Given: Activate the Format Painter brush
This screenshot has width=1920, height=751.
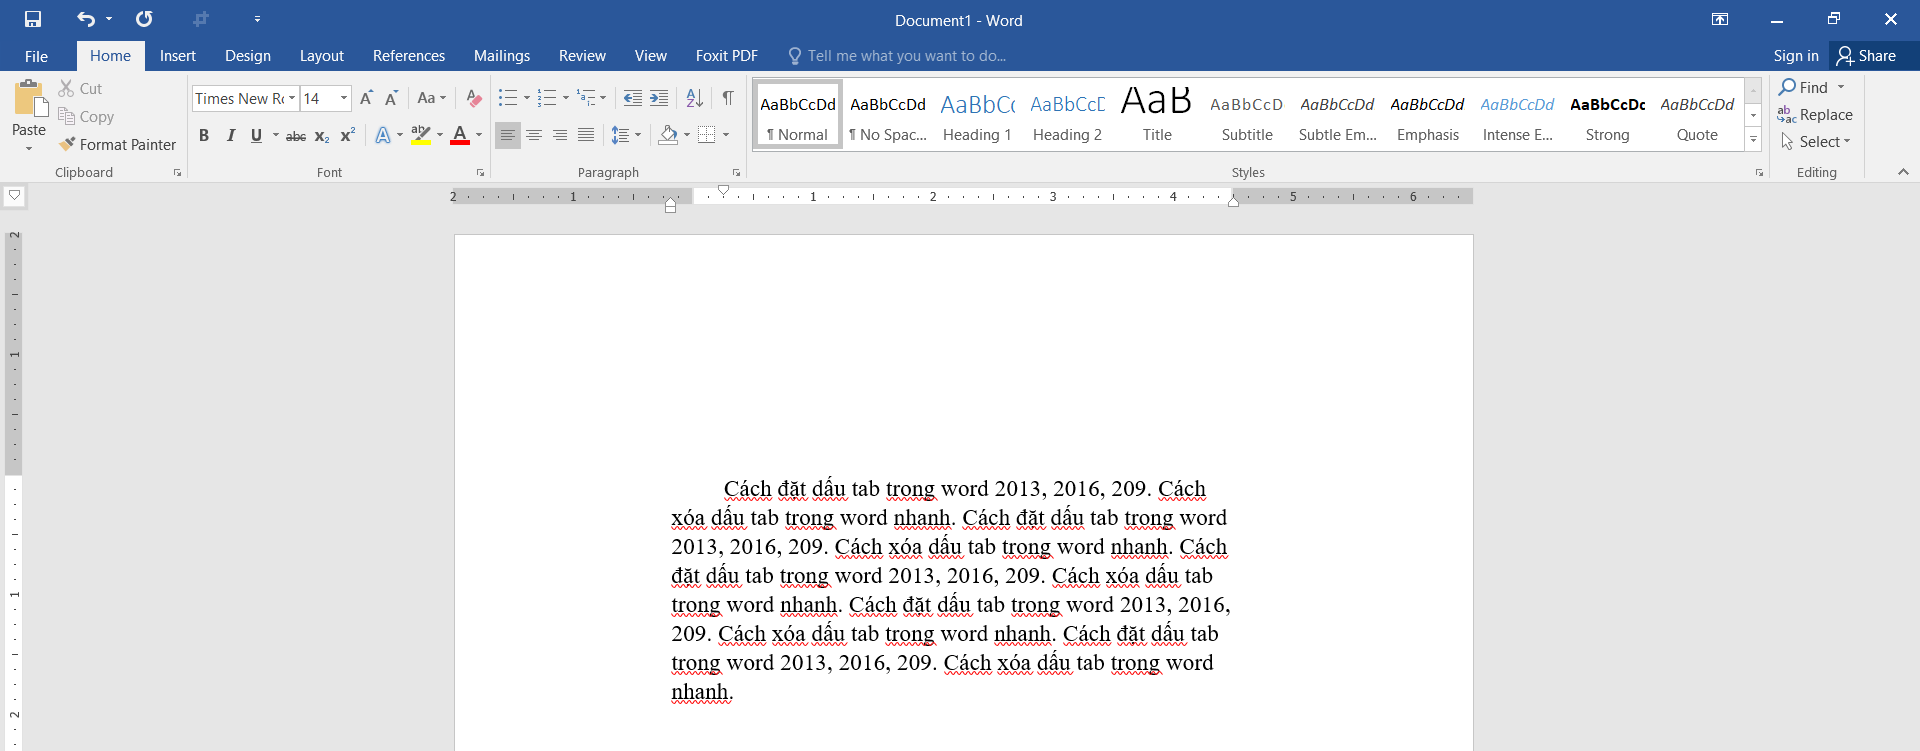Looking at the screenshot, I should point(117,145).
